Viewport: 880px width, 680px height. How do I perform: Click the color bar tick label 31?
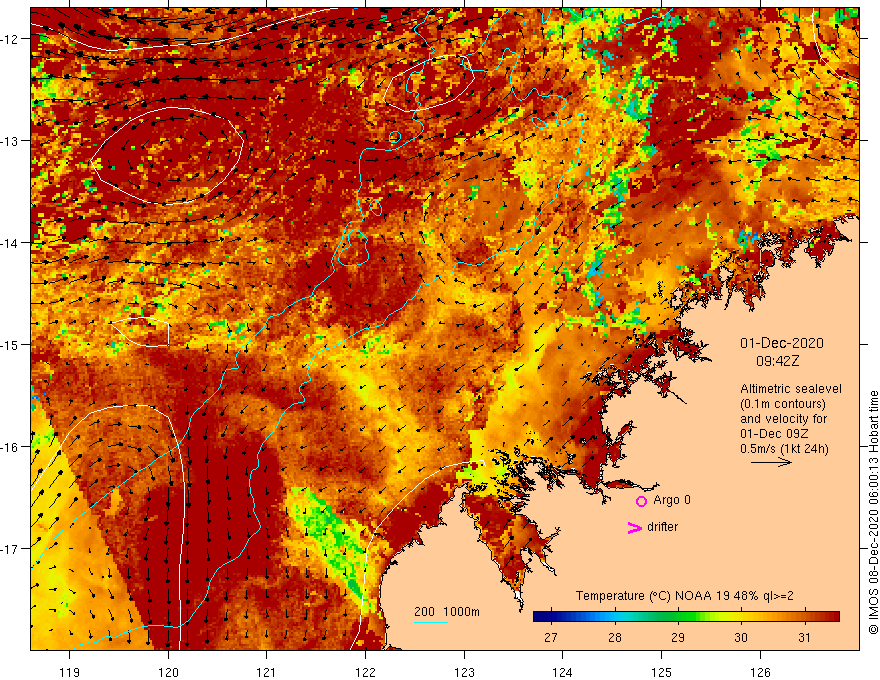click(804, 637)
